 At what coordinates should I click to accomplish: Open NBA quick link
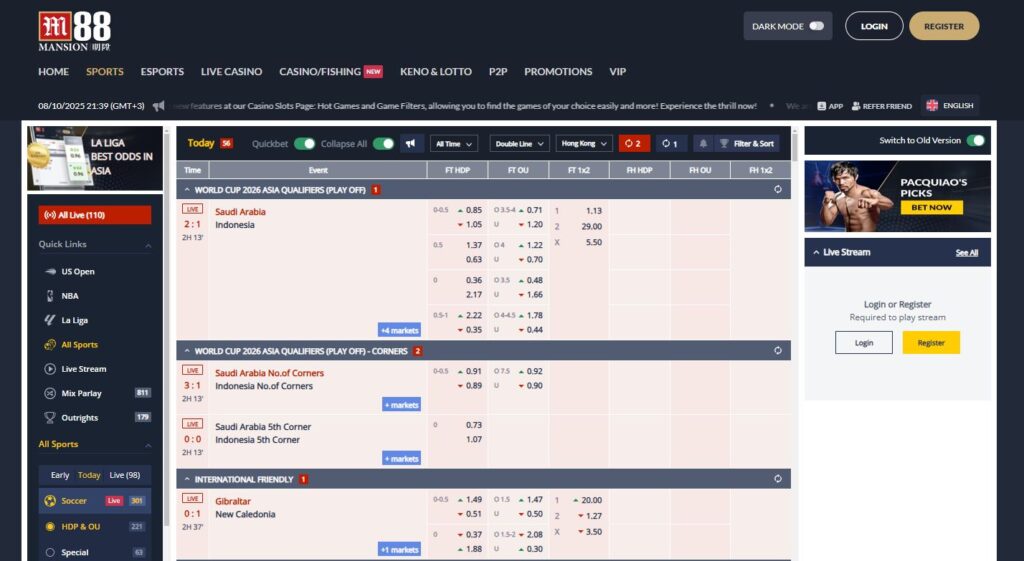(x=69, y=296)
